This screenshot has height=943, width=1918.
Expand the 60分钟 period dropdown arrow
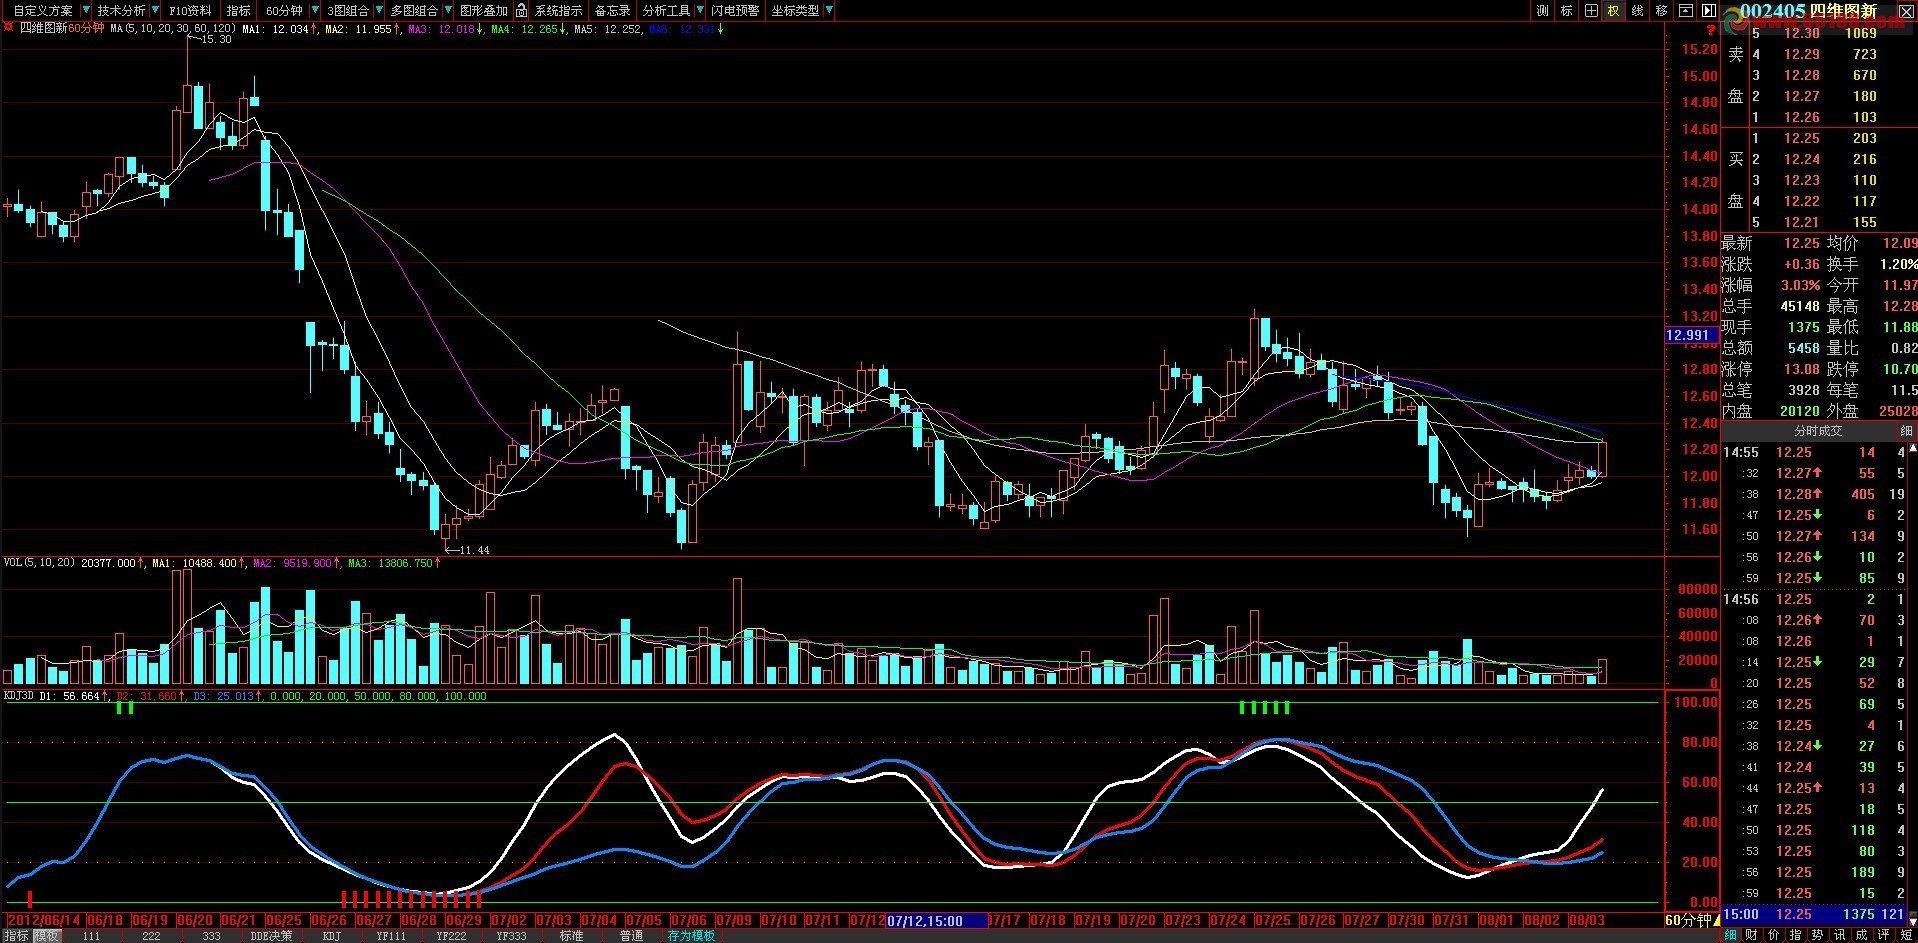tap(315, 10)
